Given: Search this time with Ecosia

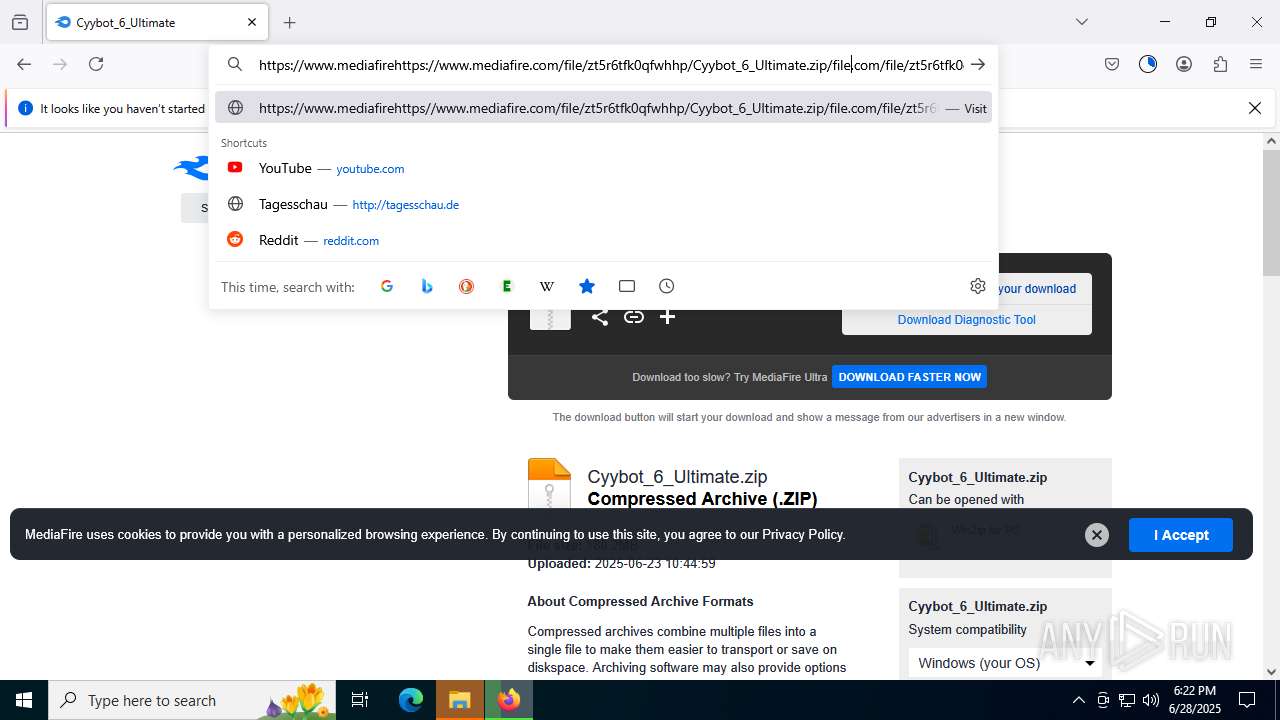Looking at the screenshot, I should (507, 286).
